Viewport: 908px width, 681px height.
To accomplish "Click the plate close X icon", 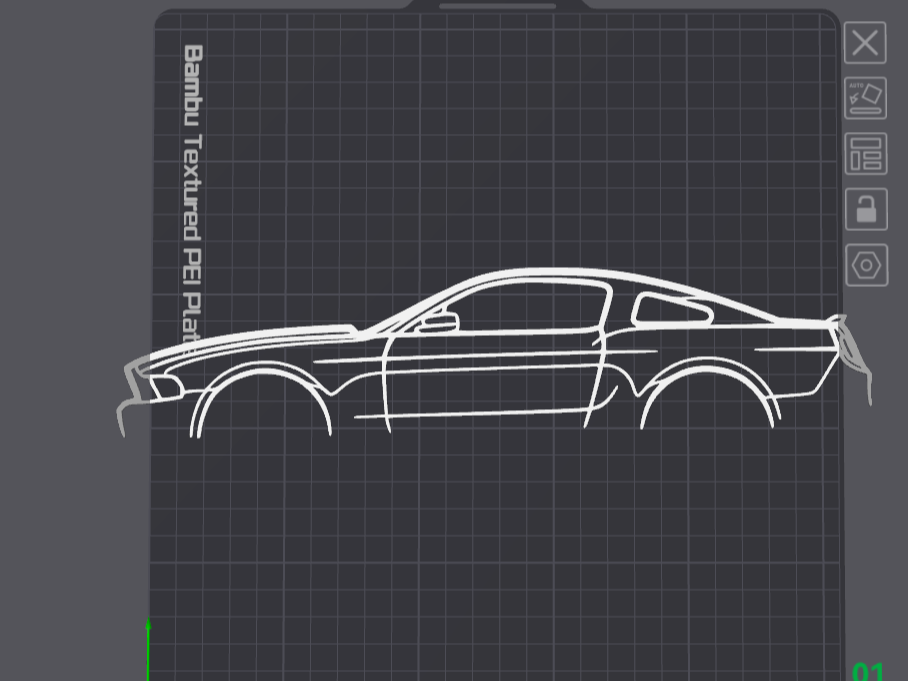I will pos(865,43).
